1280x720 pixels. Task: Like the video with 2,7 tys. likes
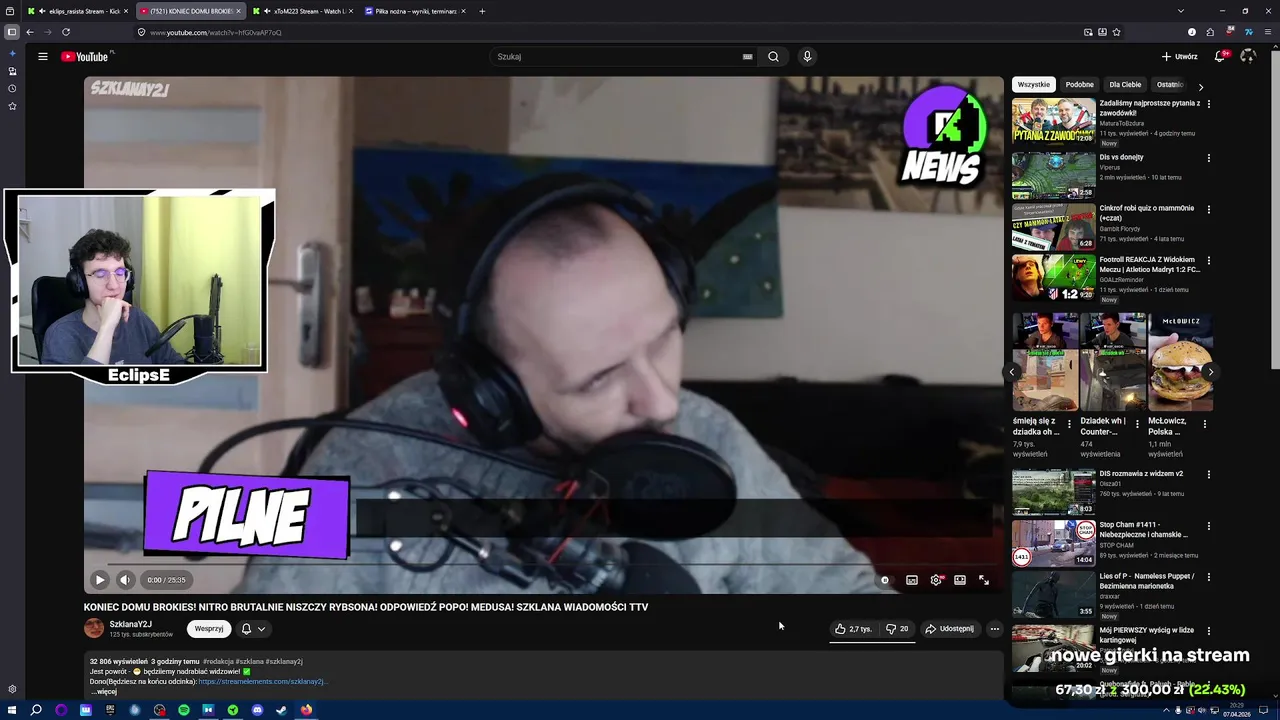point(853,629)
